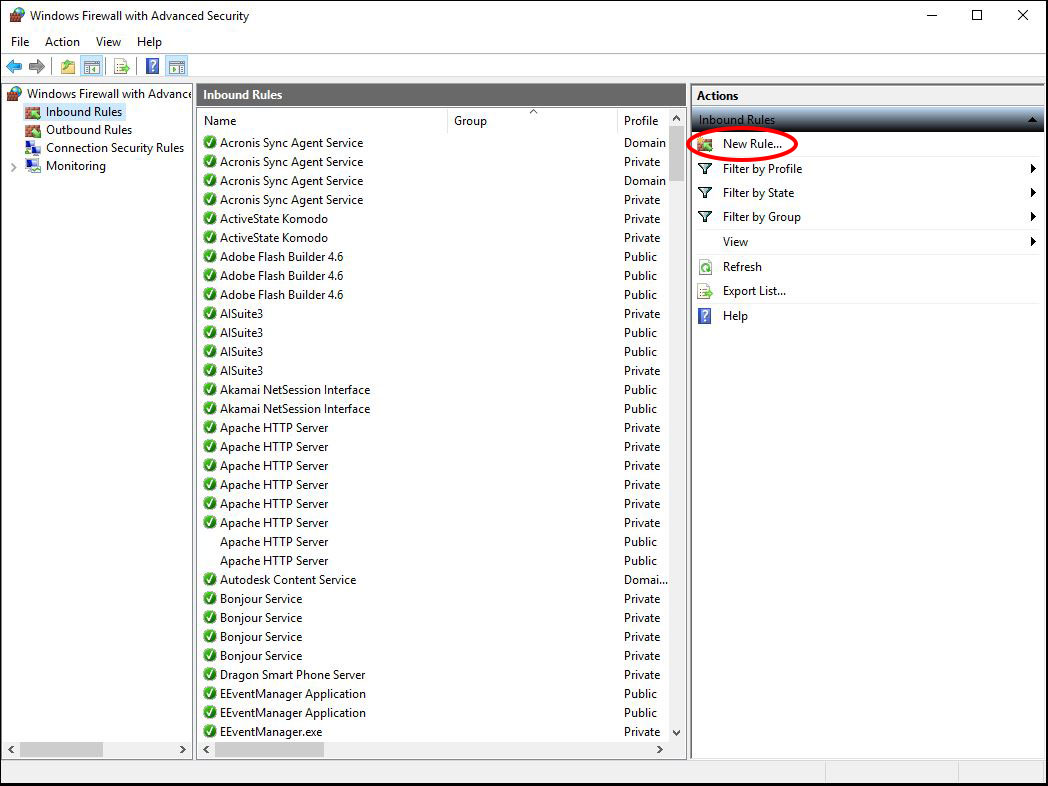The width and height of the screenshot is (1048, 786).
Task: Open the Filter by State submenu arrow
Action: tap(1033, 192)
